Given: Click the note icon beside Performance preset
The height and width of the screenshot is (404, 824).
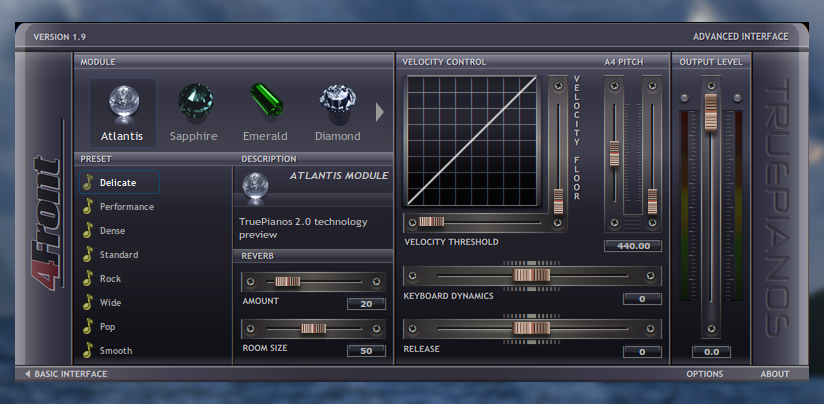Looking at the screenshot, I should [x=88, y=206].
